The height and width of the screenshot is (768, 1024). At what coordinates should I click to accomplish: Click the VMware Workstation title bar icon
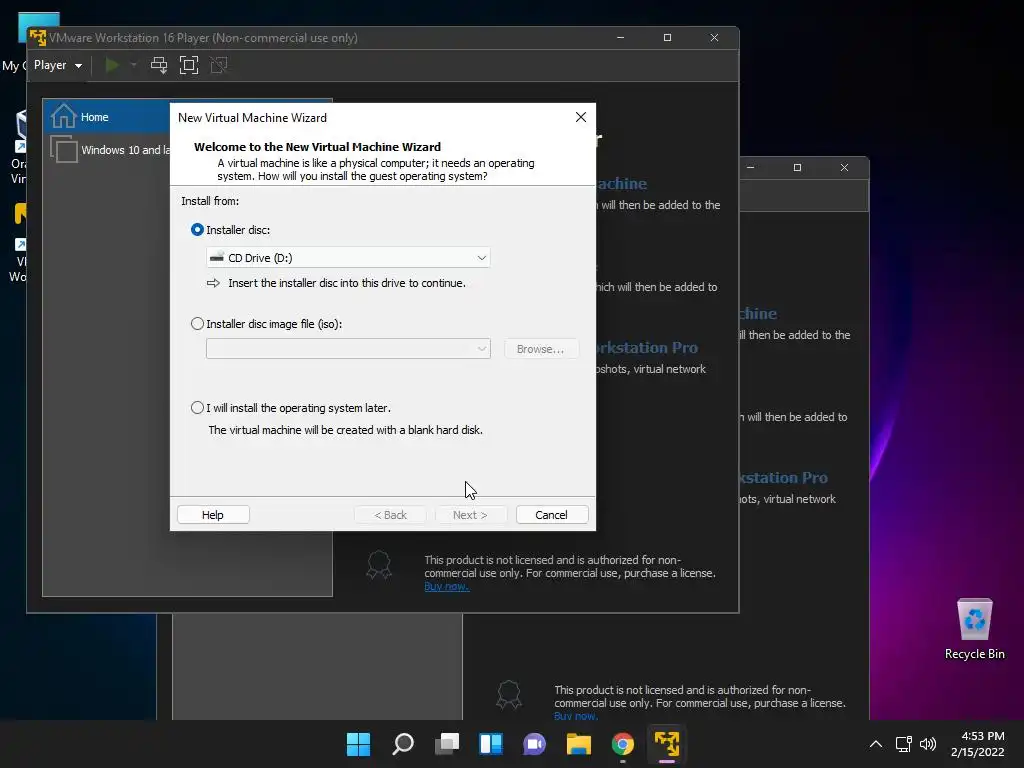38,38
